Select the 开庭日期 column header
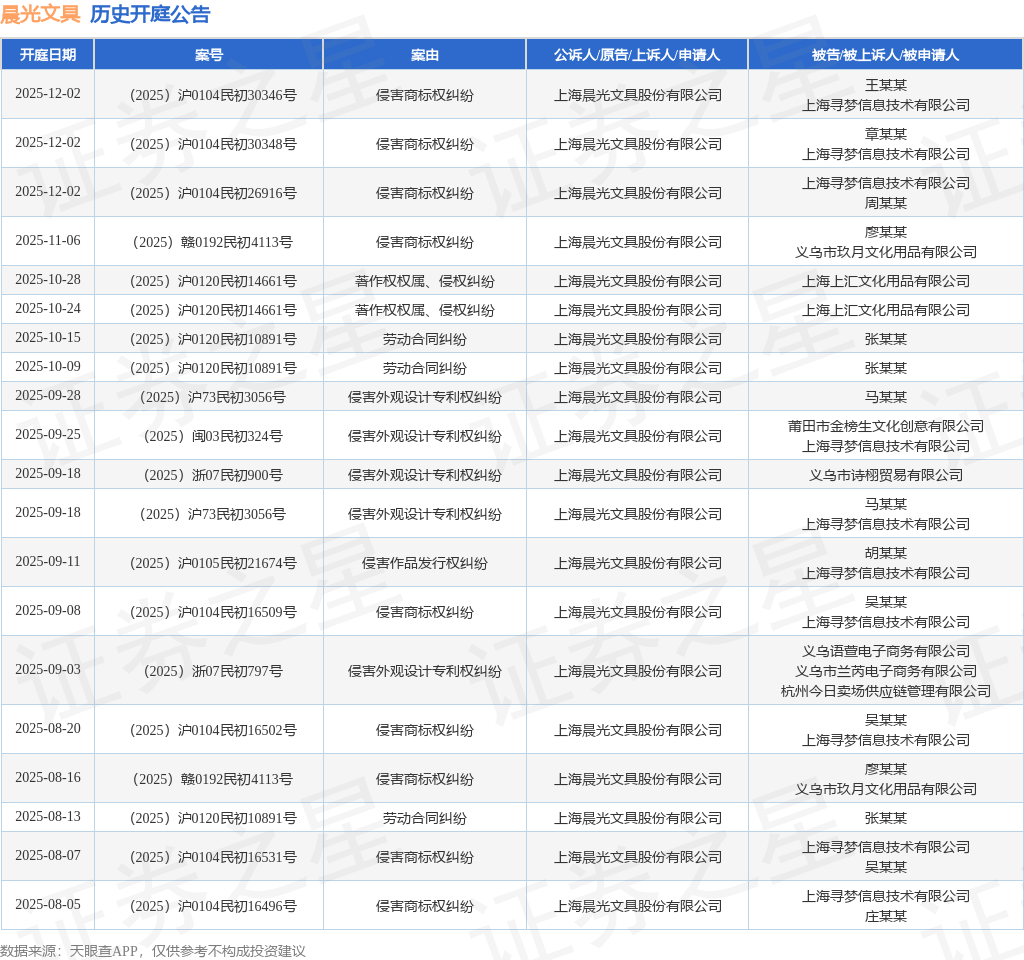 point(48,55)
